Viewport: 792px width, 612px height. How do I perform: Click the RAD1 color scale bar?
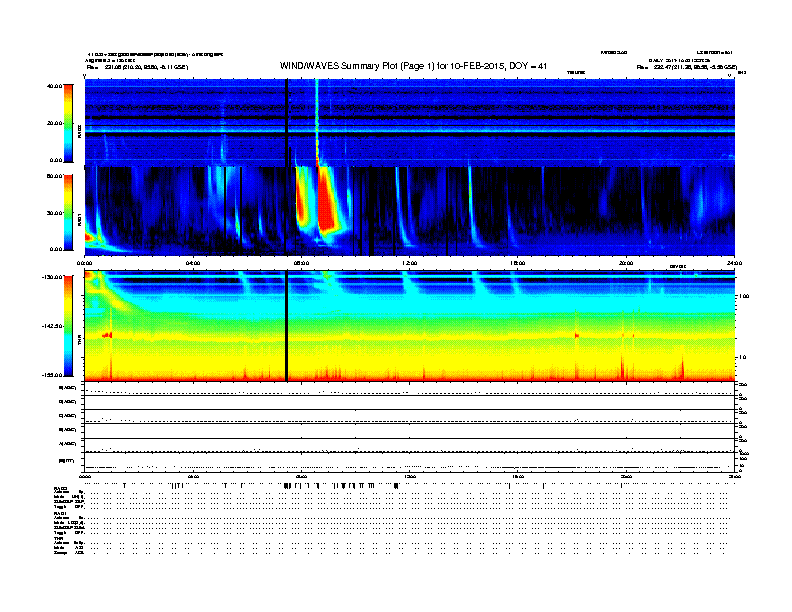pos(68,212)
